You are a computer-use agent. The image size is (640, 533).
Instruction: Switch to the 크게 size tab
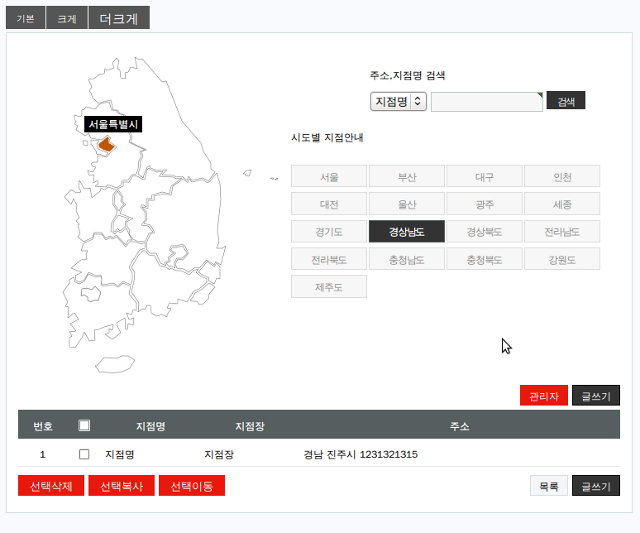click(67, 18)
